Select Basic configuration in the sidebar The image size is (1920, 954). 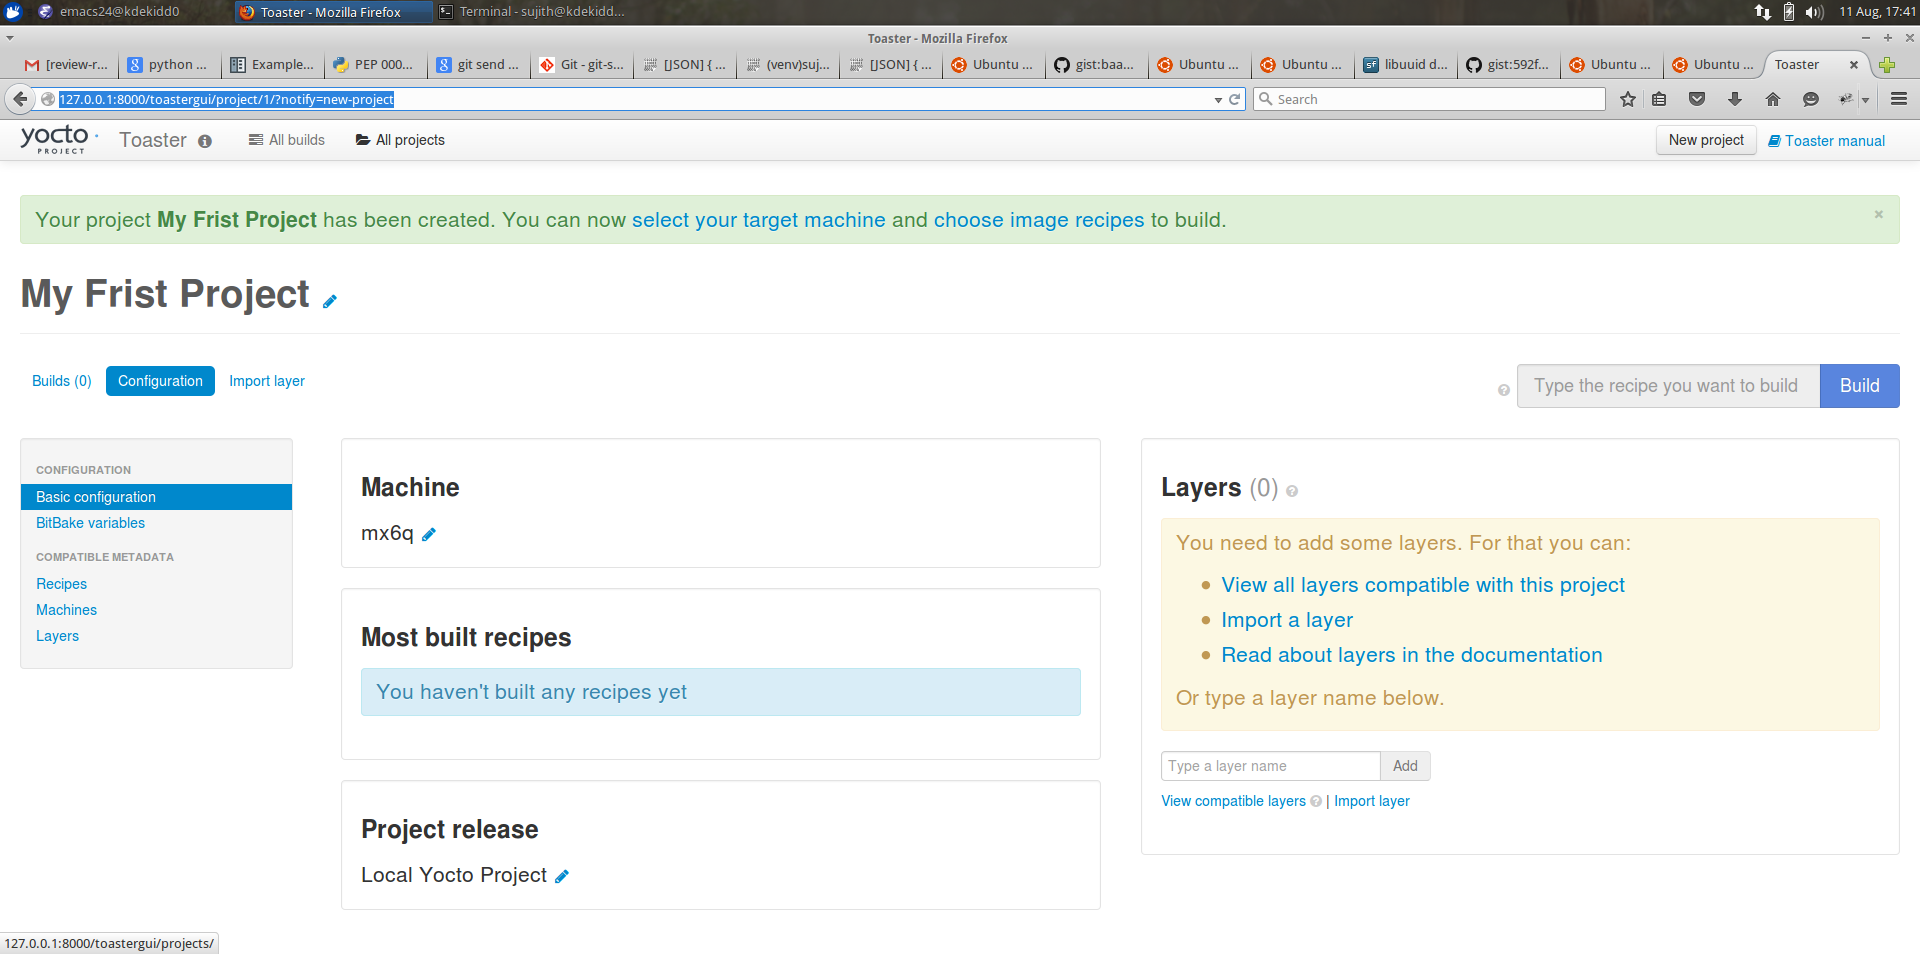[156, 497]
